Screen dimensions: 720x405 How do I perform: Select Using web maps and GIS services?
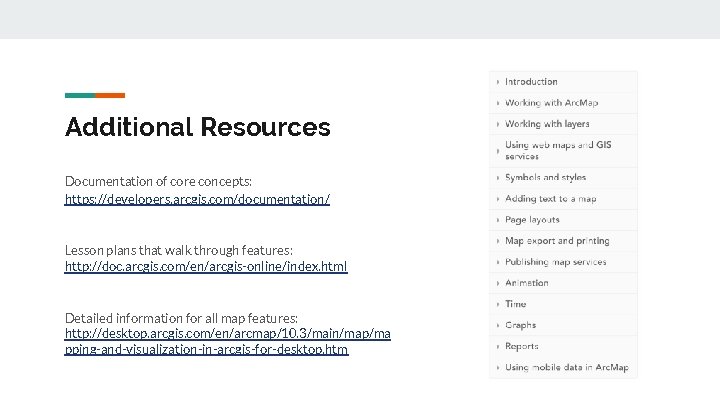(558, 151)
